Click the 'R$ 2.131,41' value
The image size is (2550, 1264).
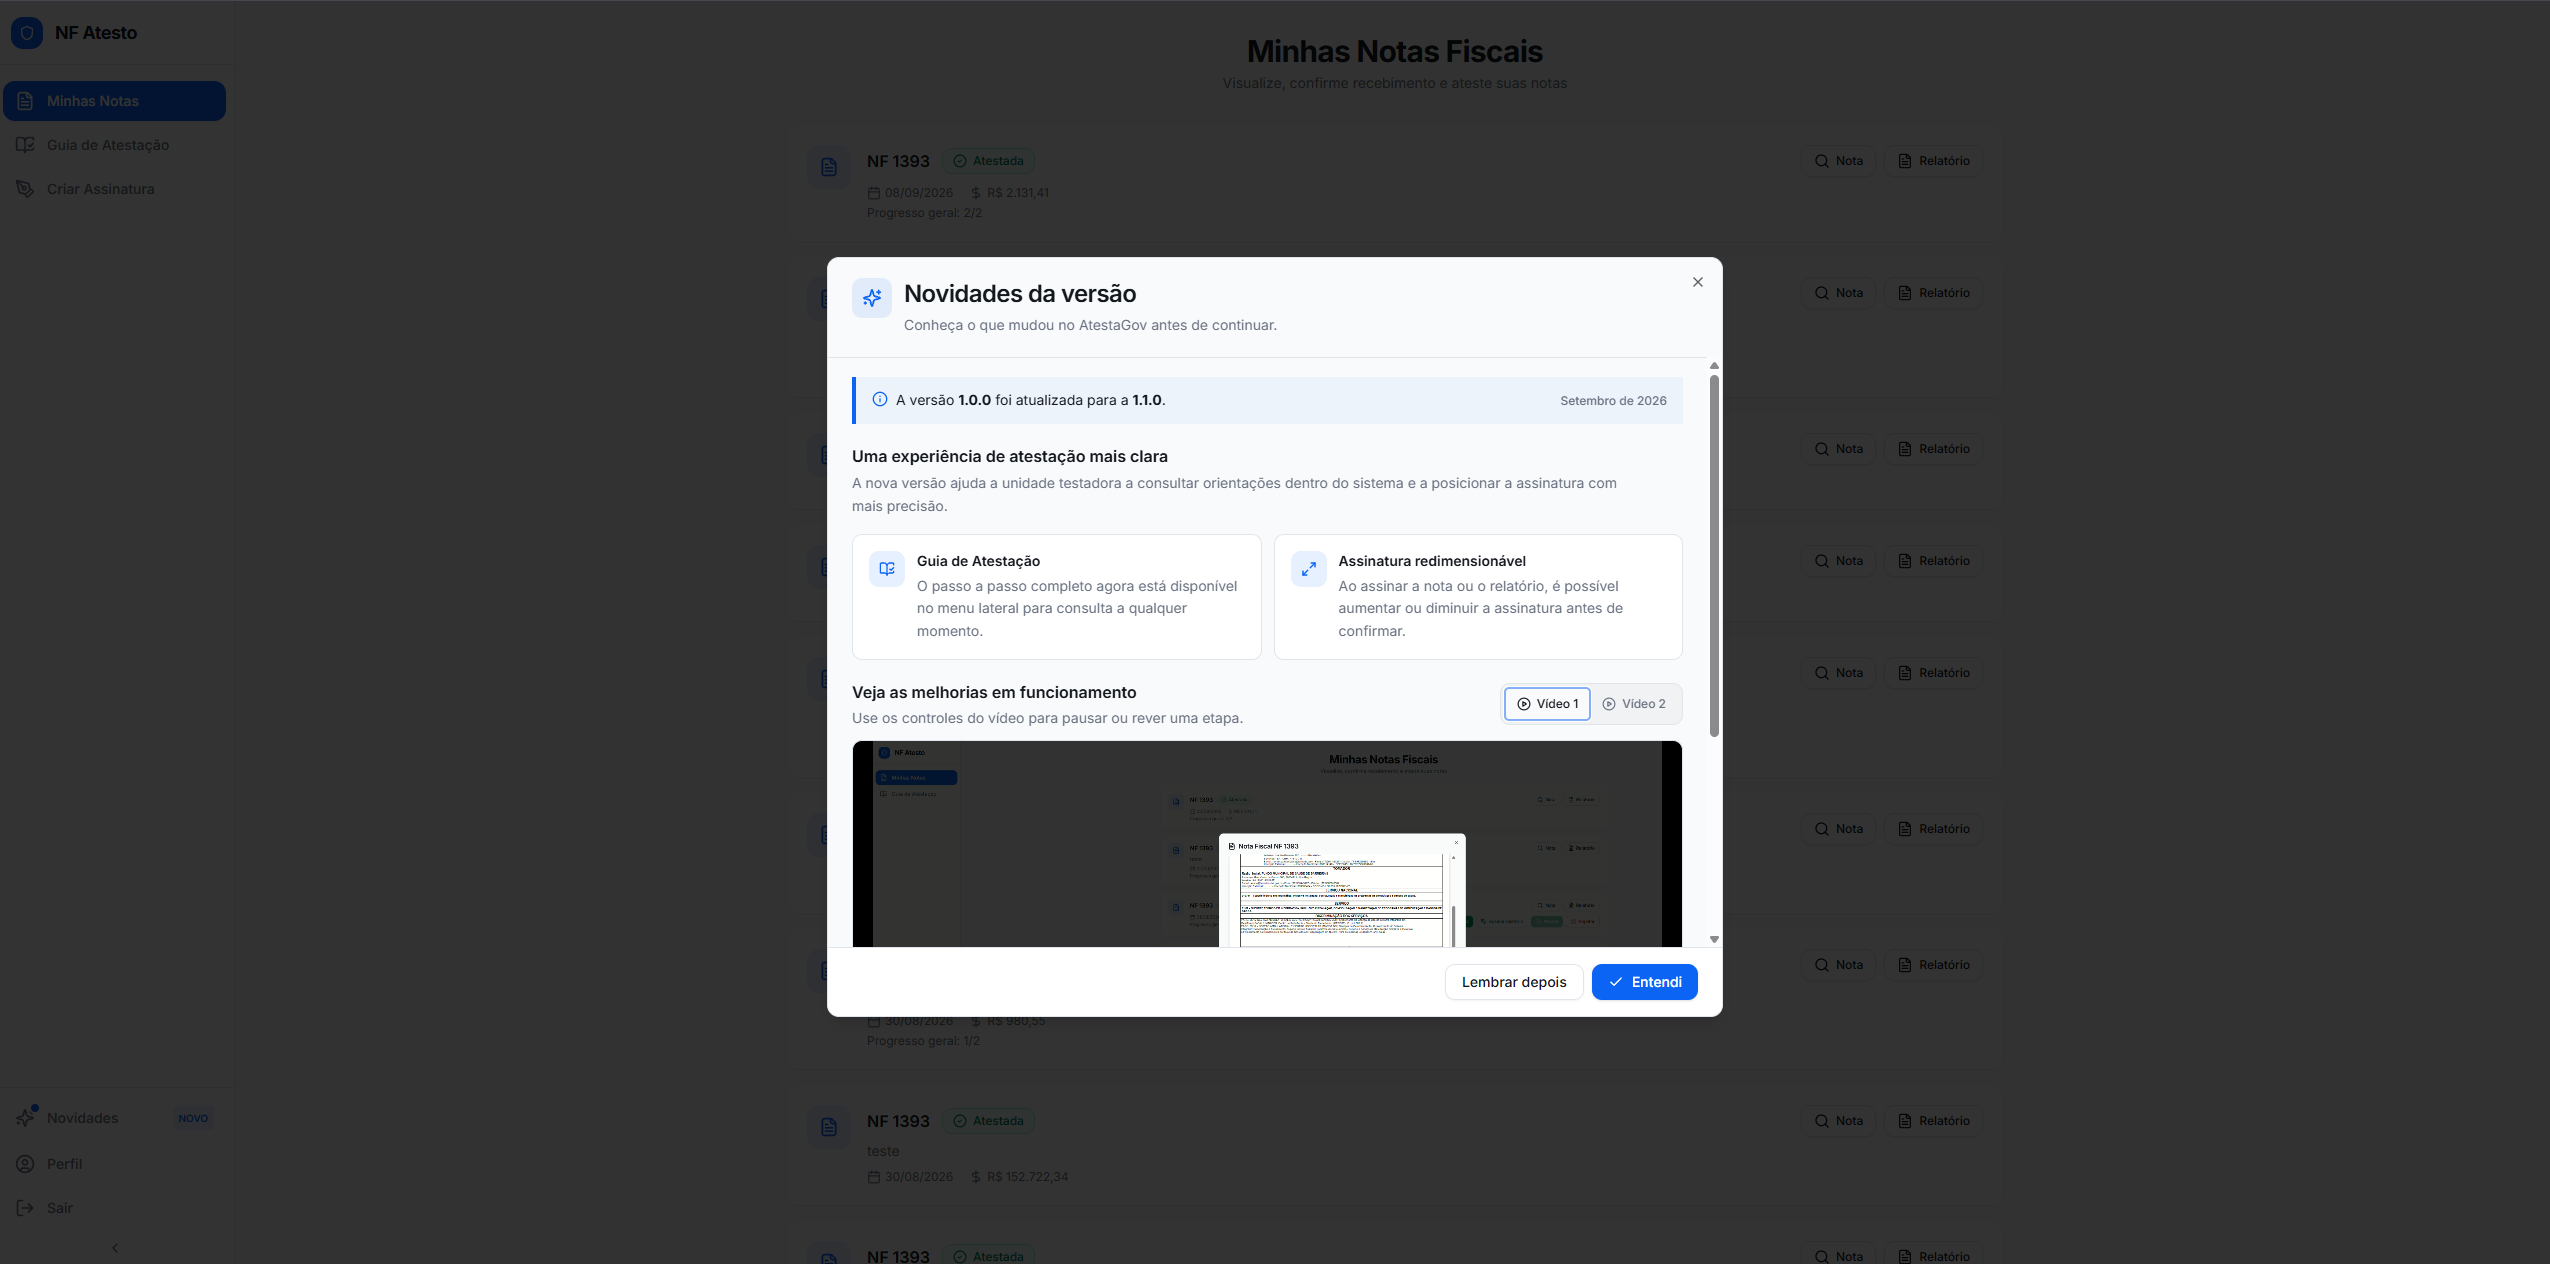[1018, 193]
